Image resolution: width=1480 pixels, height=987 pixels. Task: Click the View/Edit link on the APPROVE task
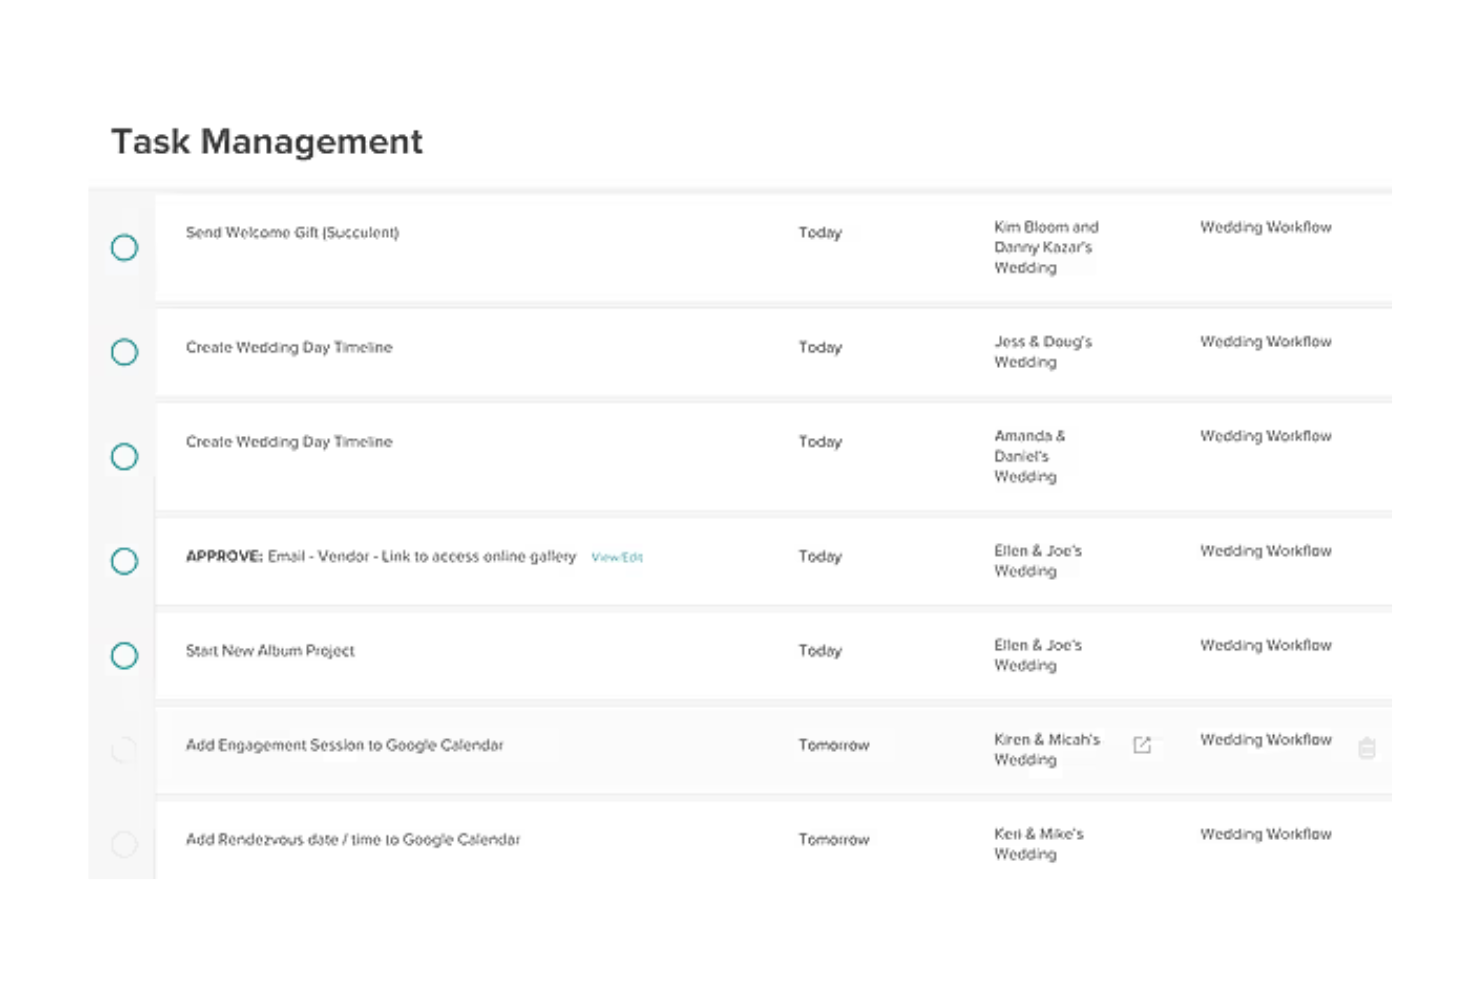(617, 558)
